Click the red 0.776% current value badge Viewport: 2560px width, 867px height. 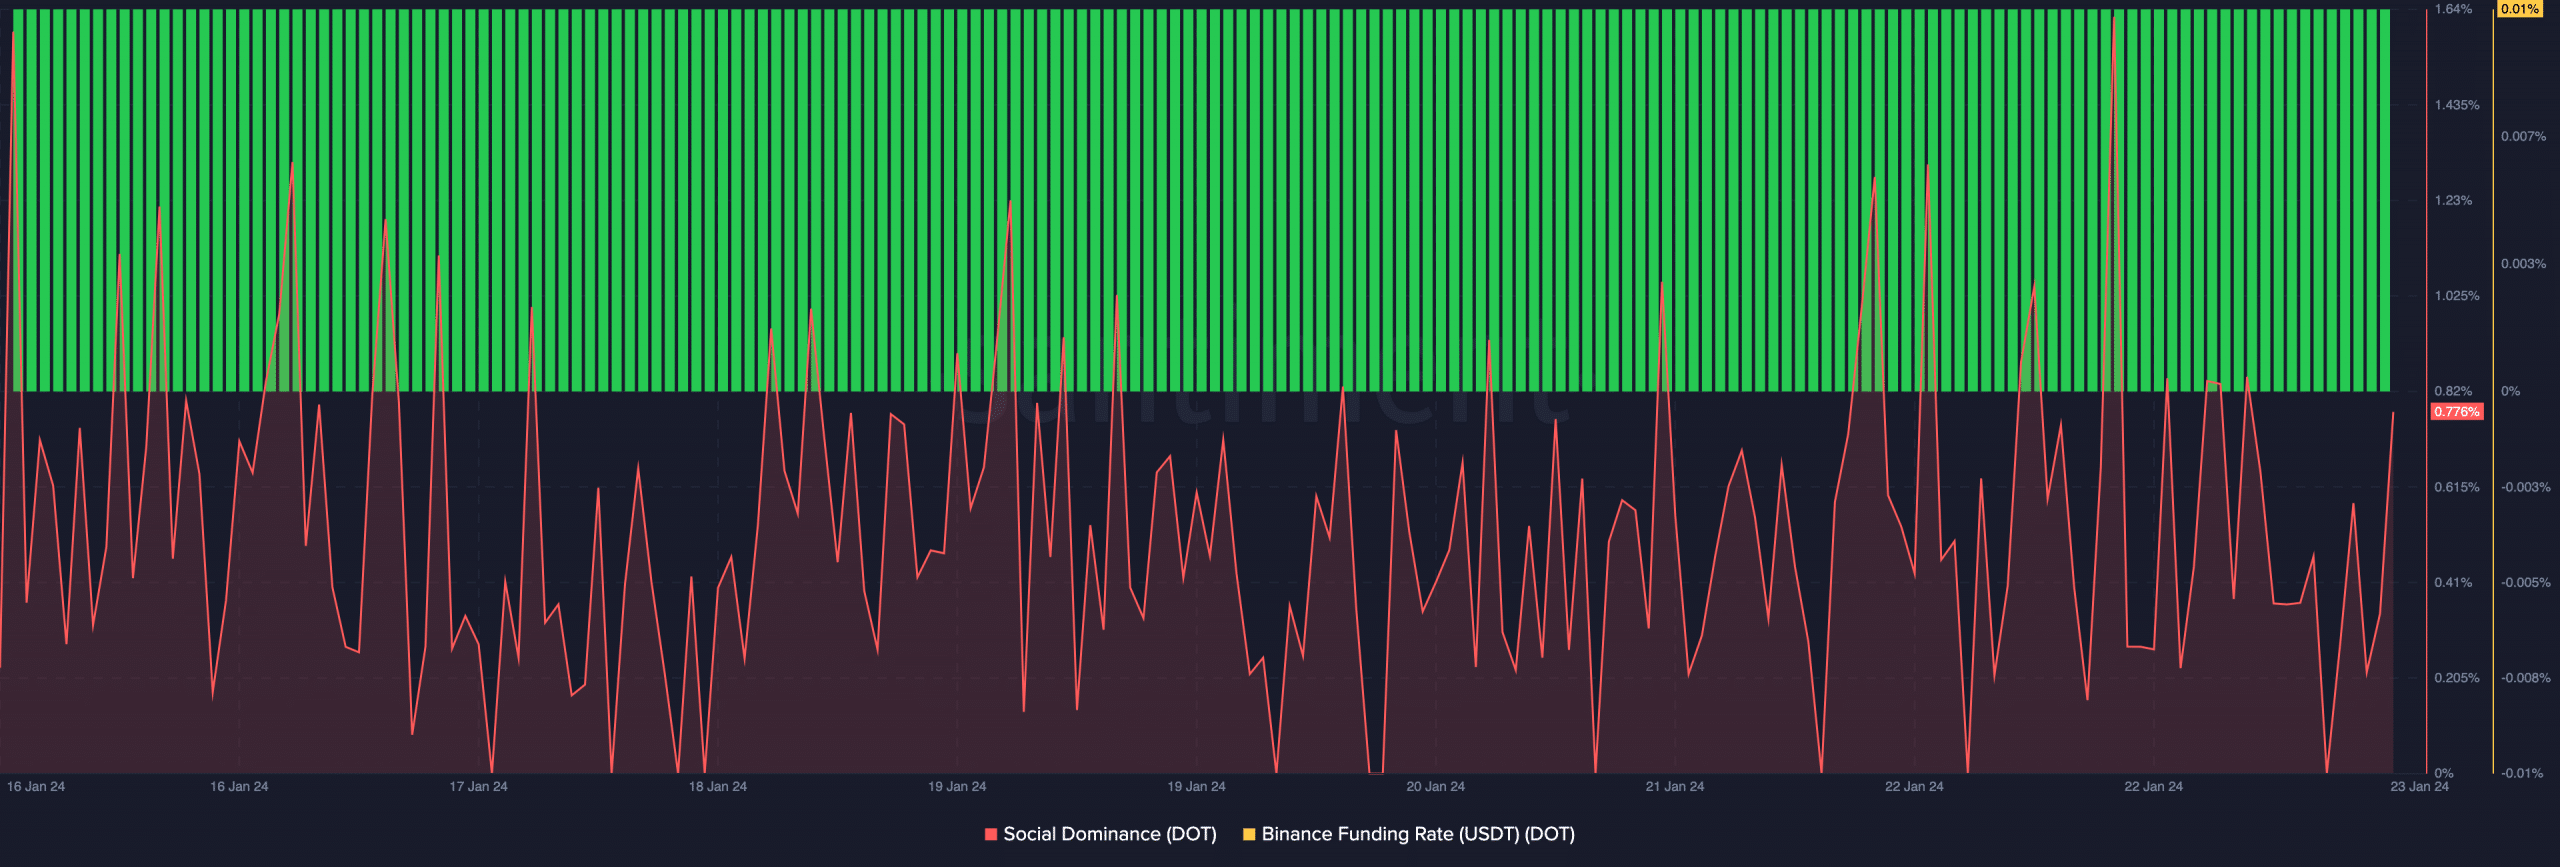click(2457, 412)
